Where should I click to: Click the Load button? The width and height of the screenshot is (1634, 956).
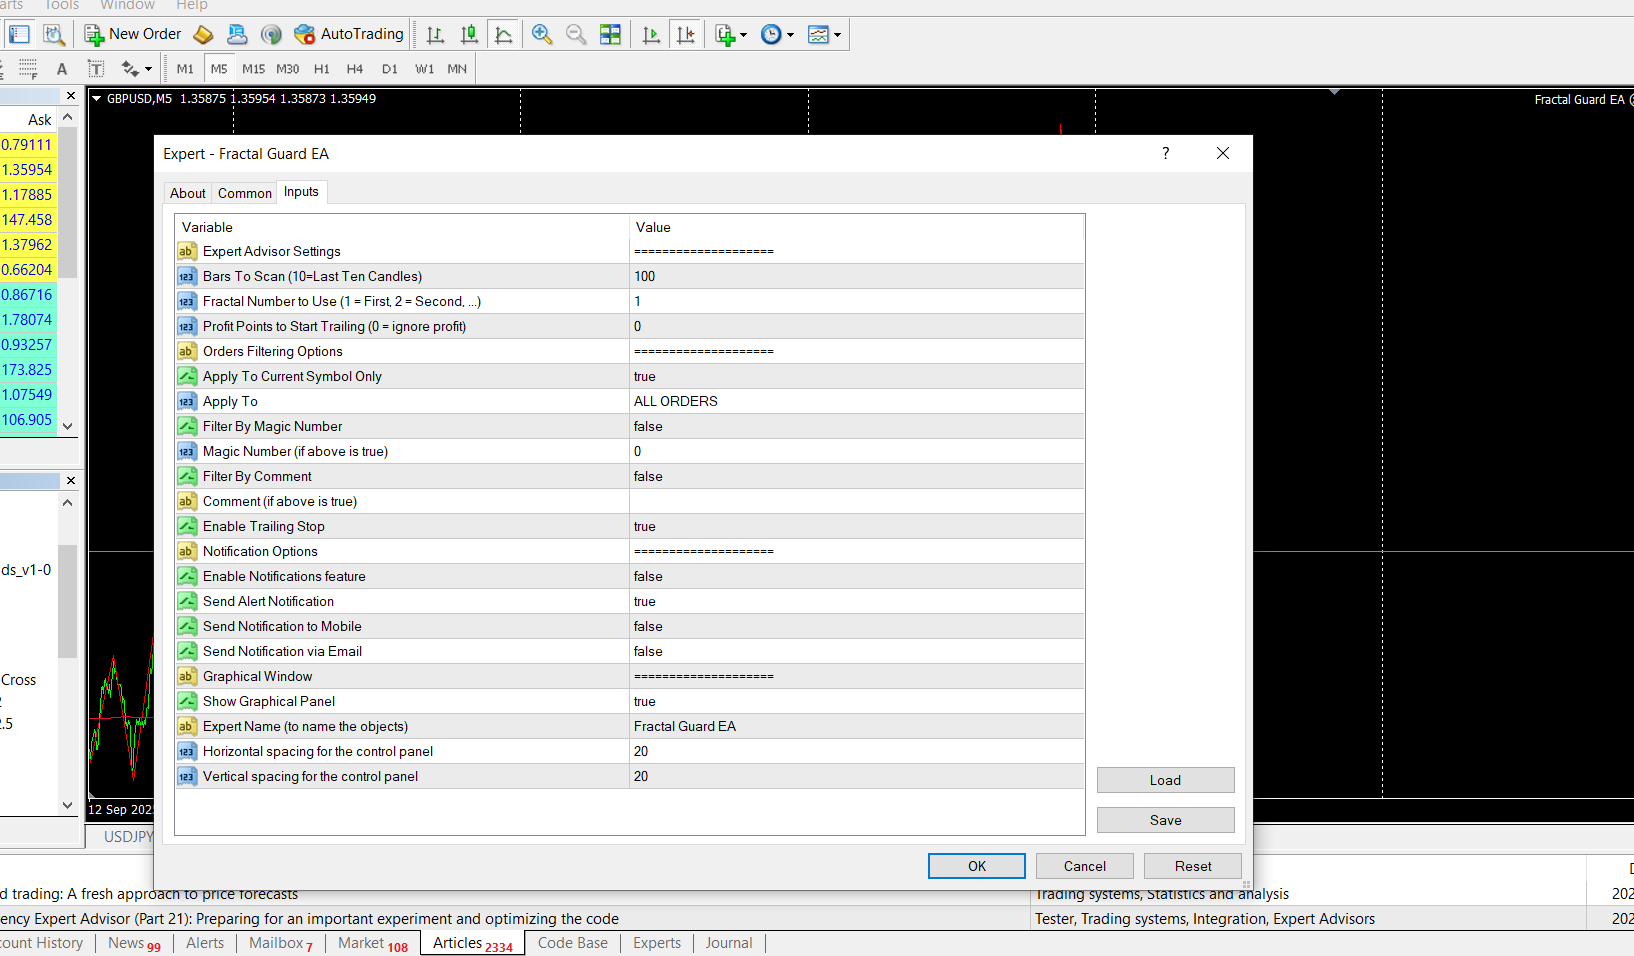coord(1165,780)
